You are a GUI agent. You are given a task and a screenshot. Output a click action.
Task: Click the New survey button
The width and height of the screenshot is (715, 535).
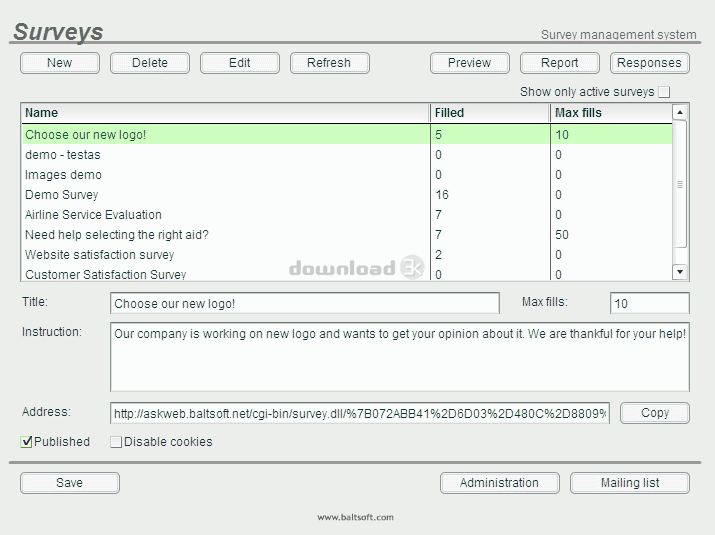click(x=60, y=63)
